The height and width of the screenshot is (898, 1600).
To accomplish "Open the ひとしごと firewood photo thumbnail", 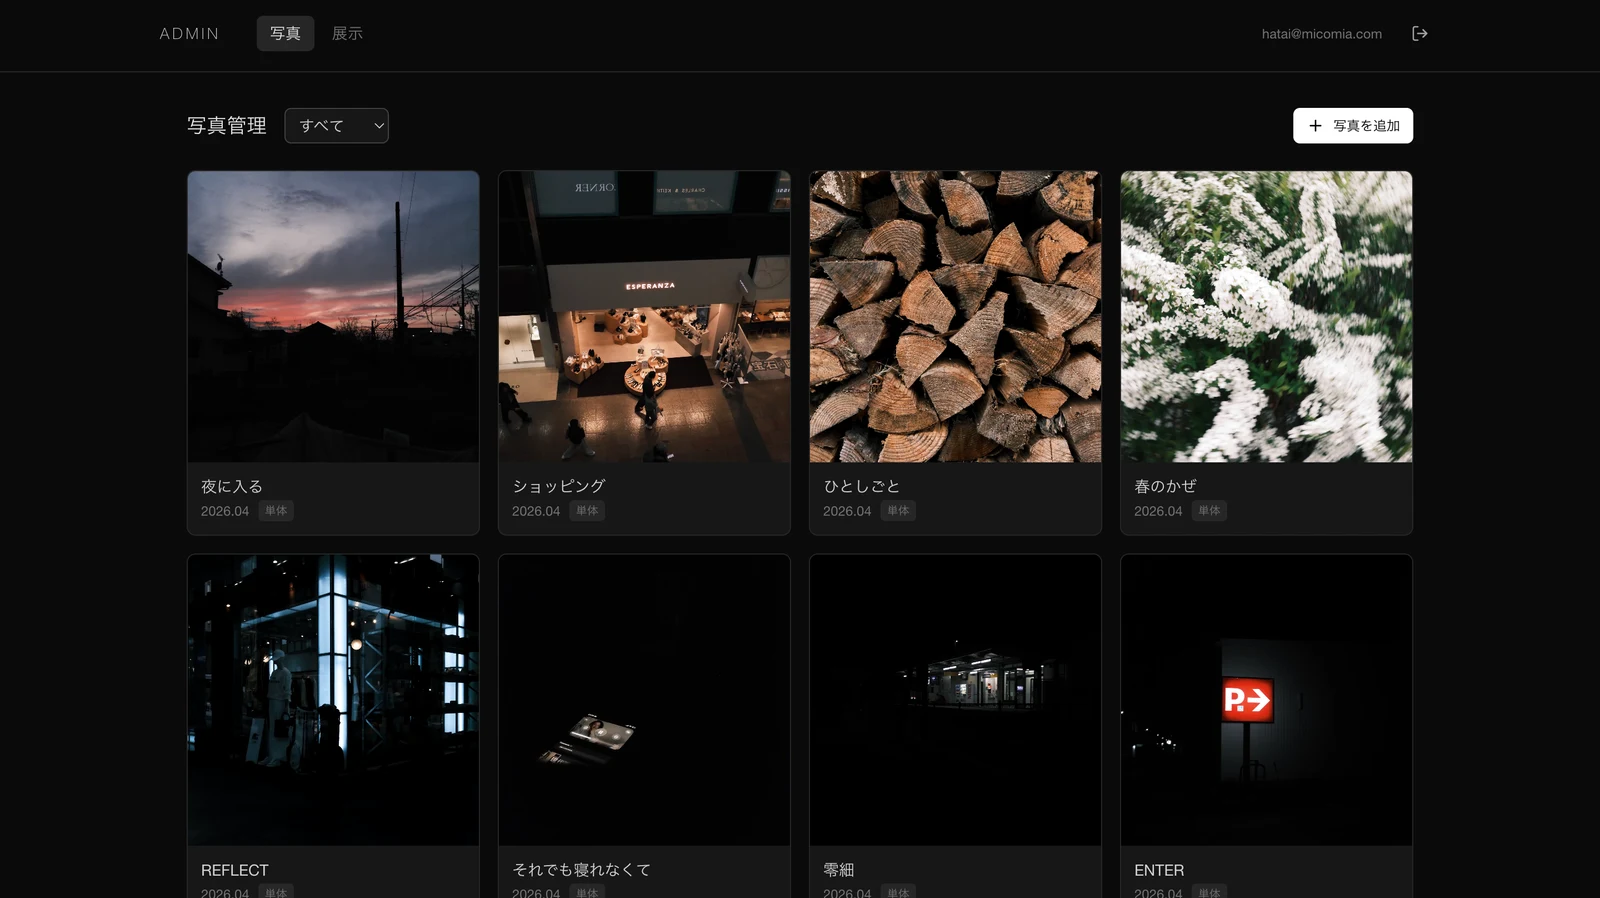I will 955,316.
